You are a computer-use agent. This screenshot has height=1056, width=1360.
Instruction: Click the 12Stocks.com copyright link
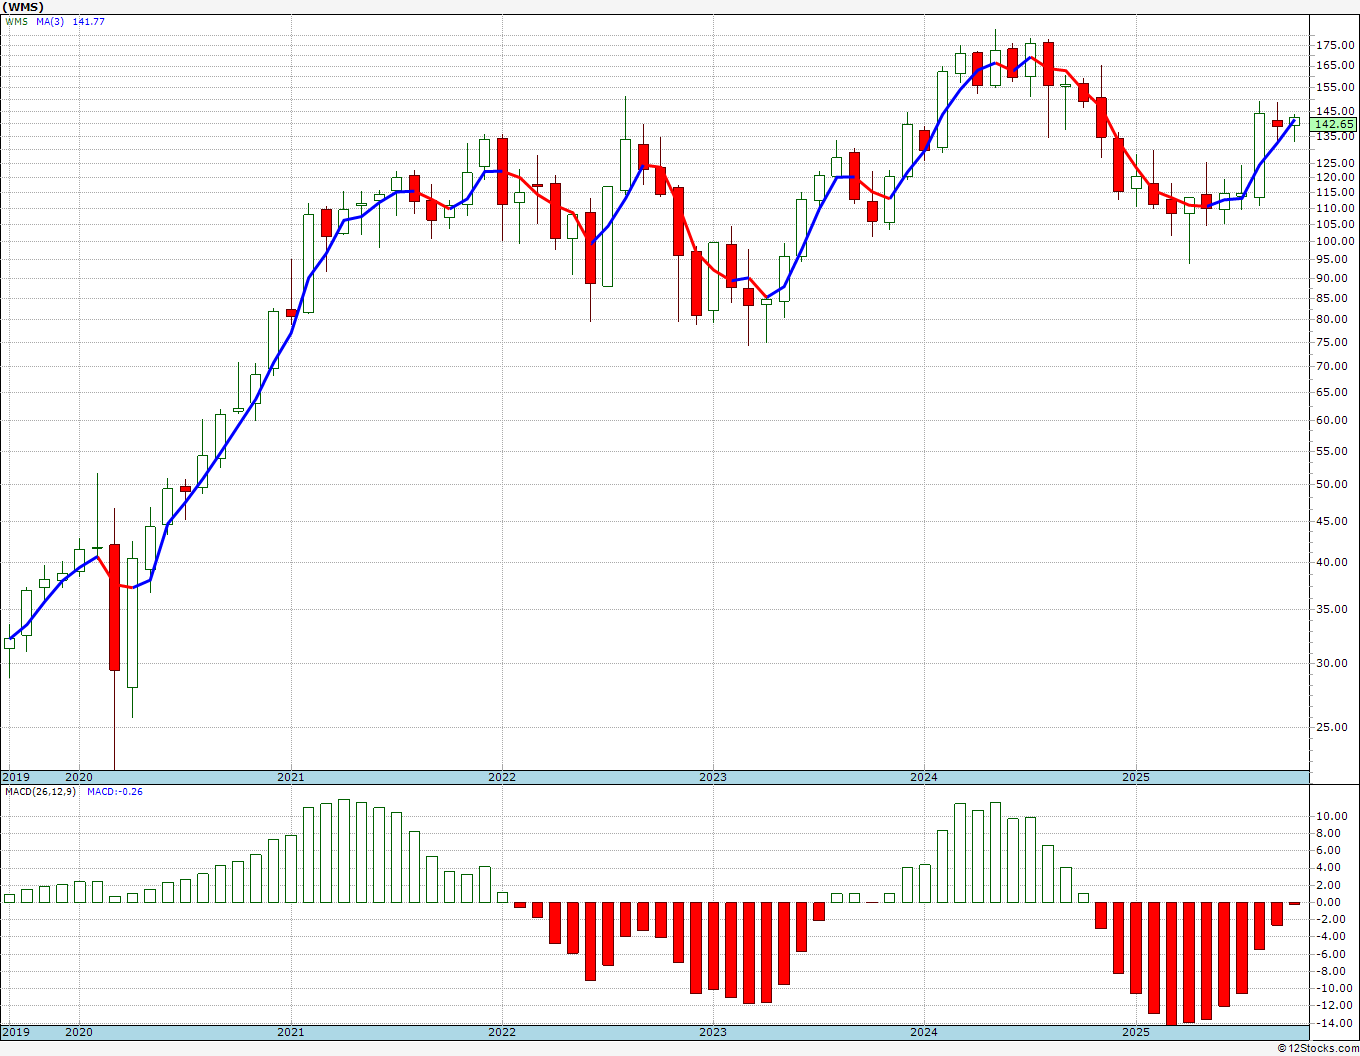point(1316,1048)
